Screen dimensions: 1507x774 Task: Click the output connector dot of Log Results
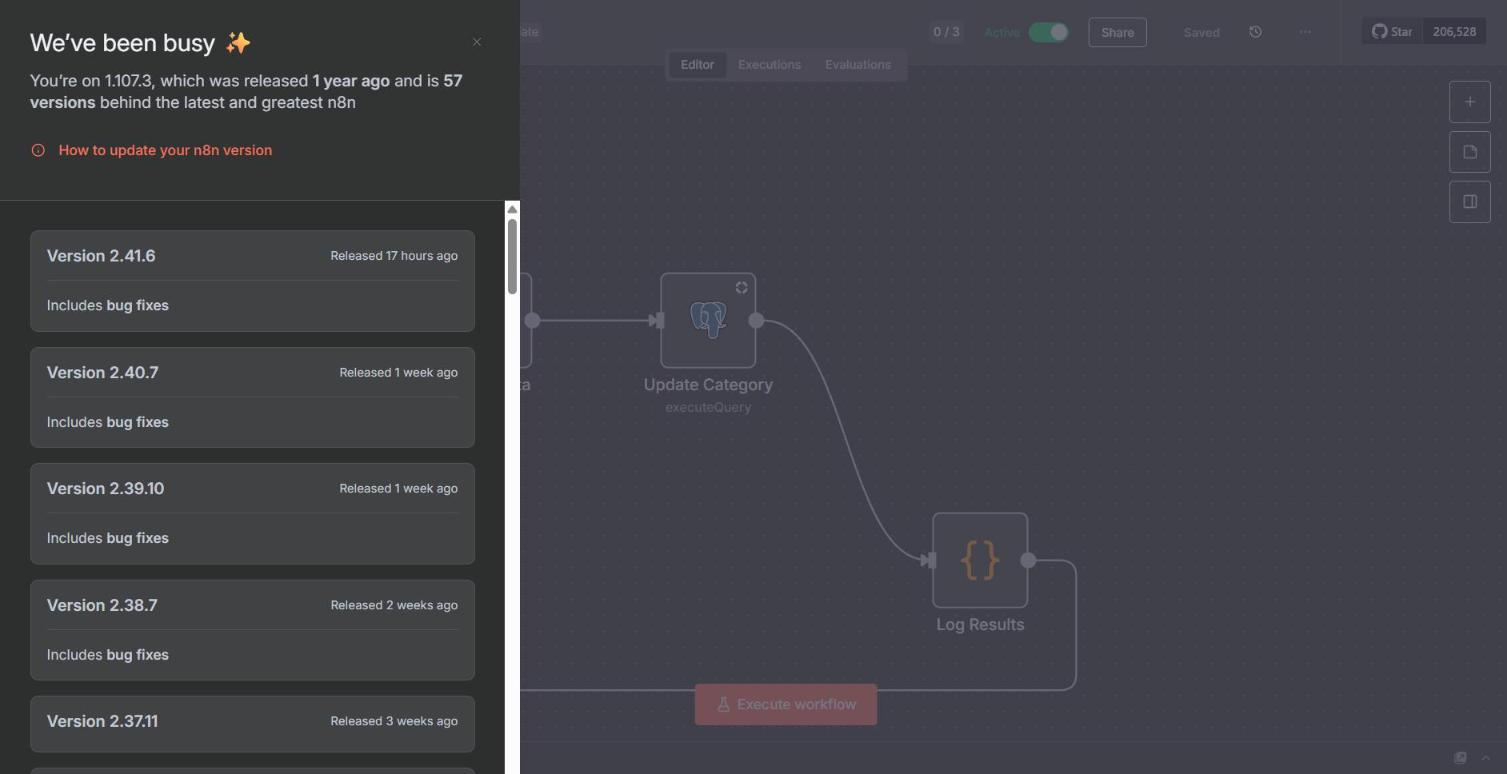(x=1028, y=560)
